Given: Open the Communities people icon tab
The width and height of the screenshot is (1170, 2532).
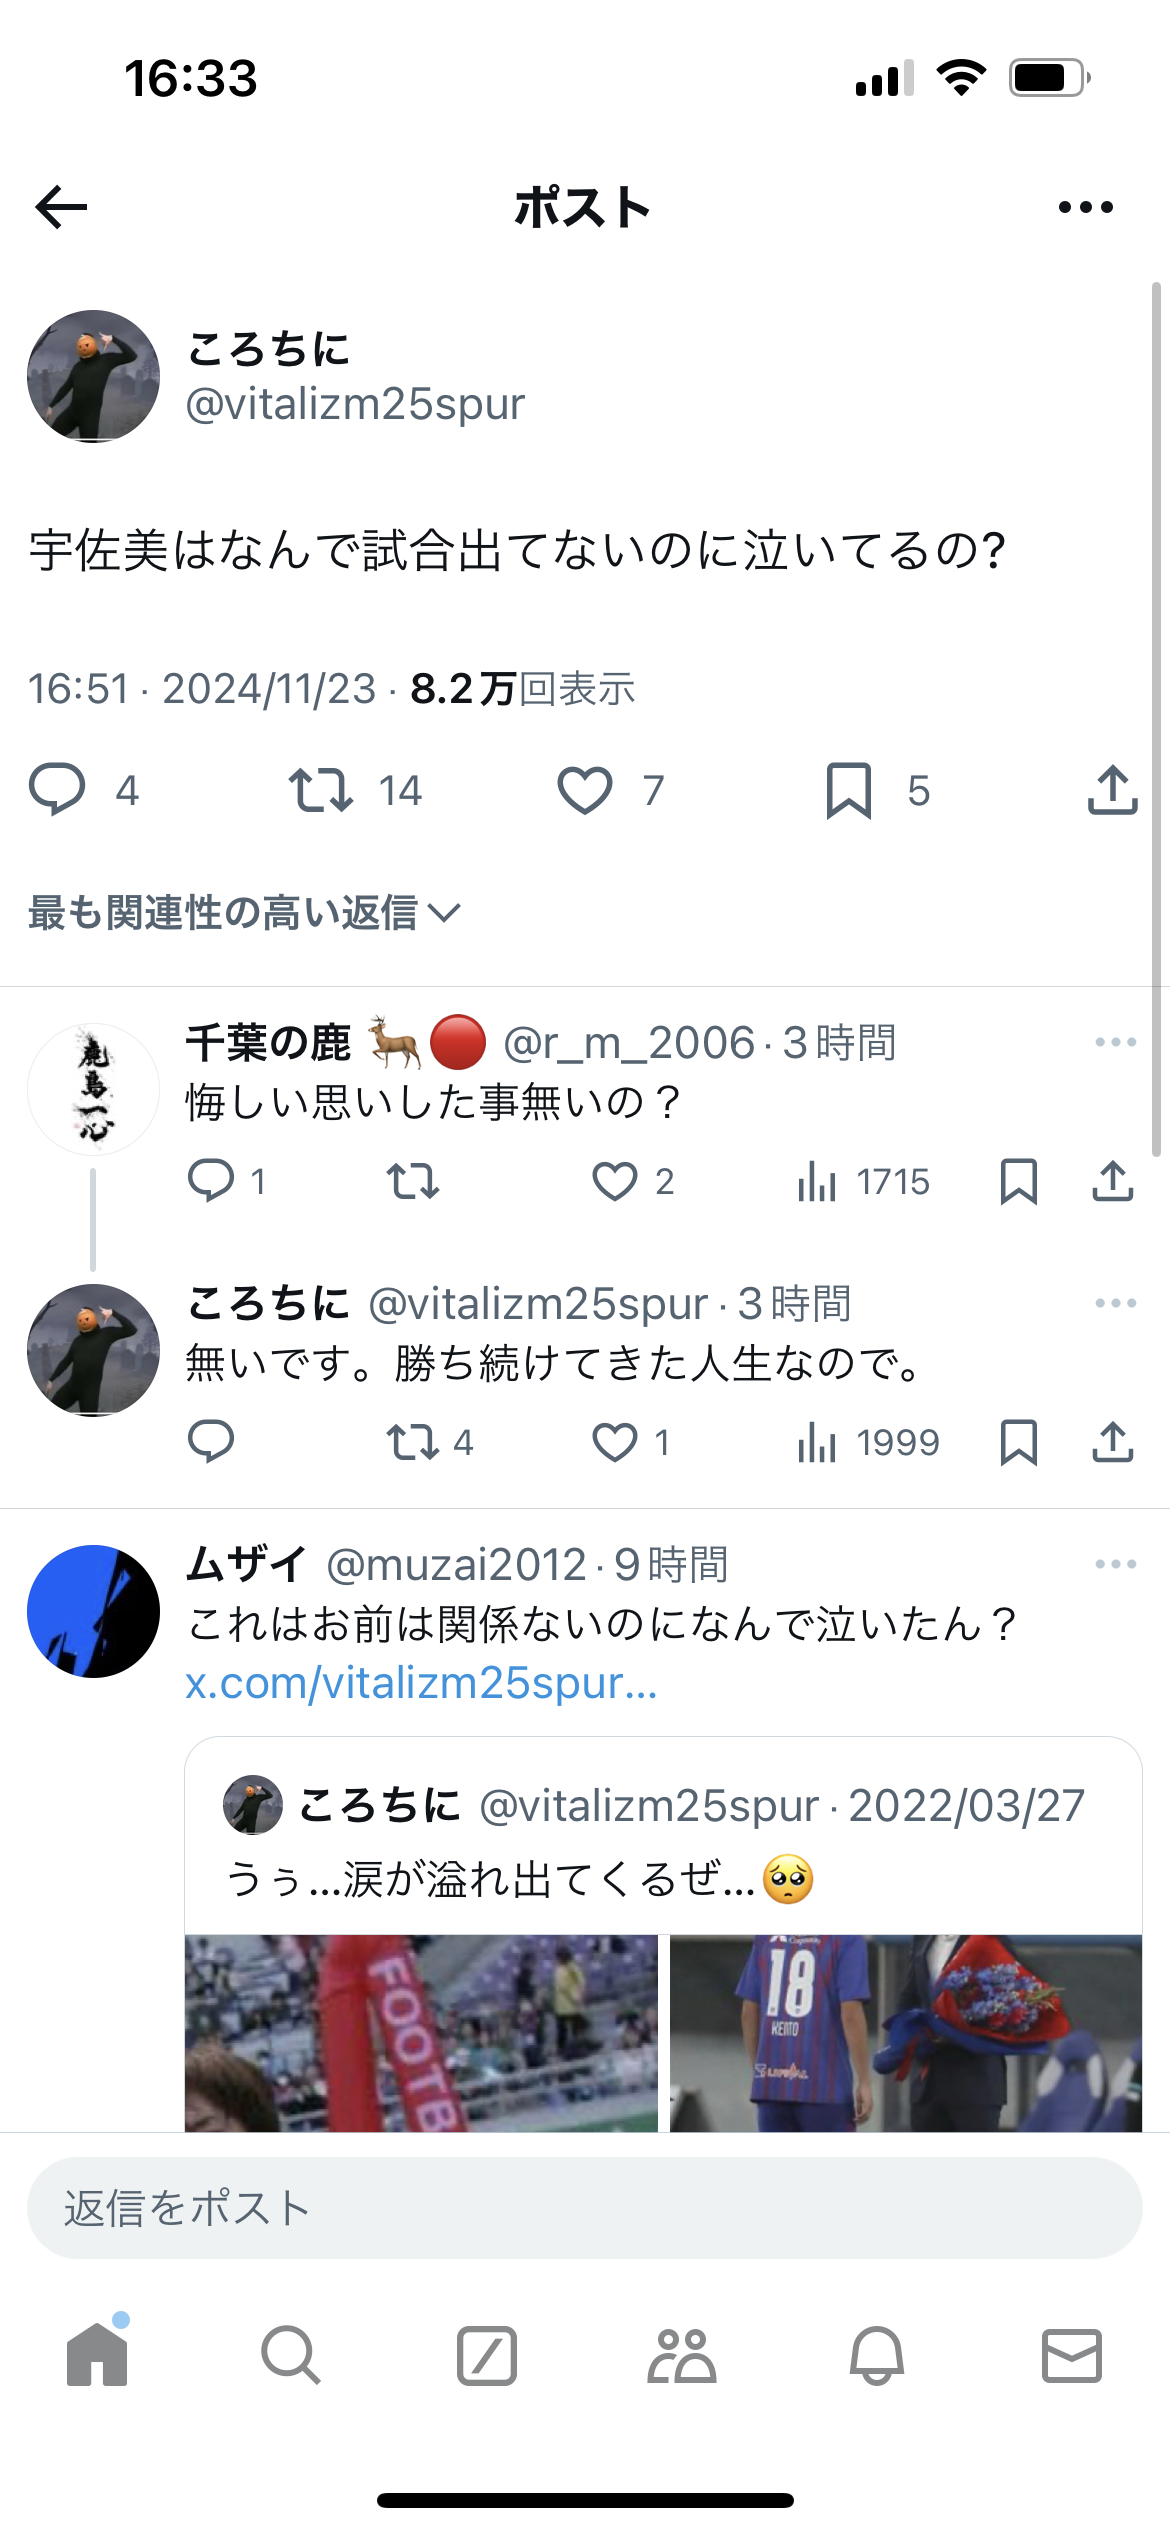Looking at the screenshot, I should coord(681,2355).
